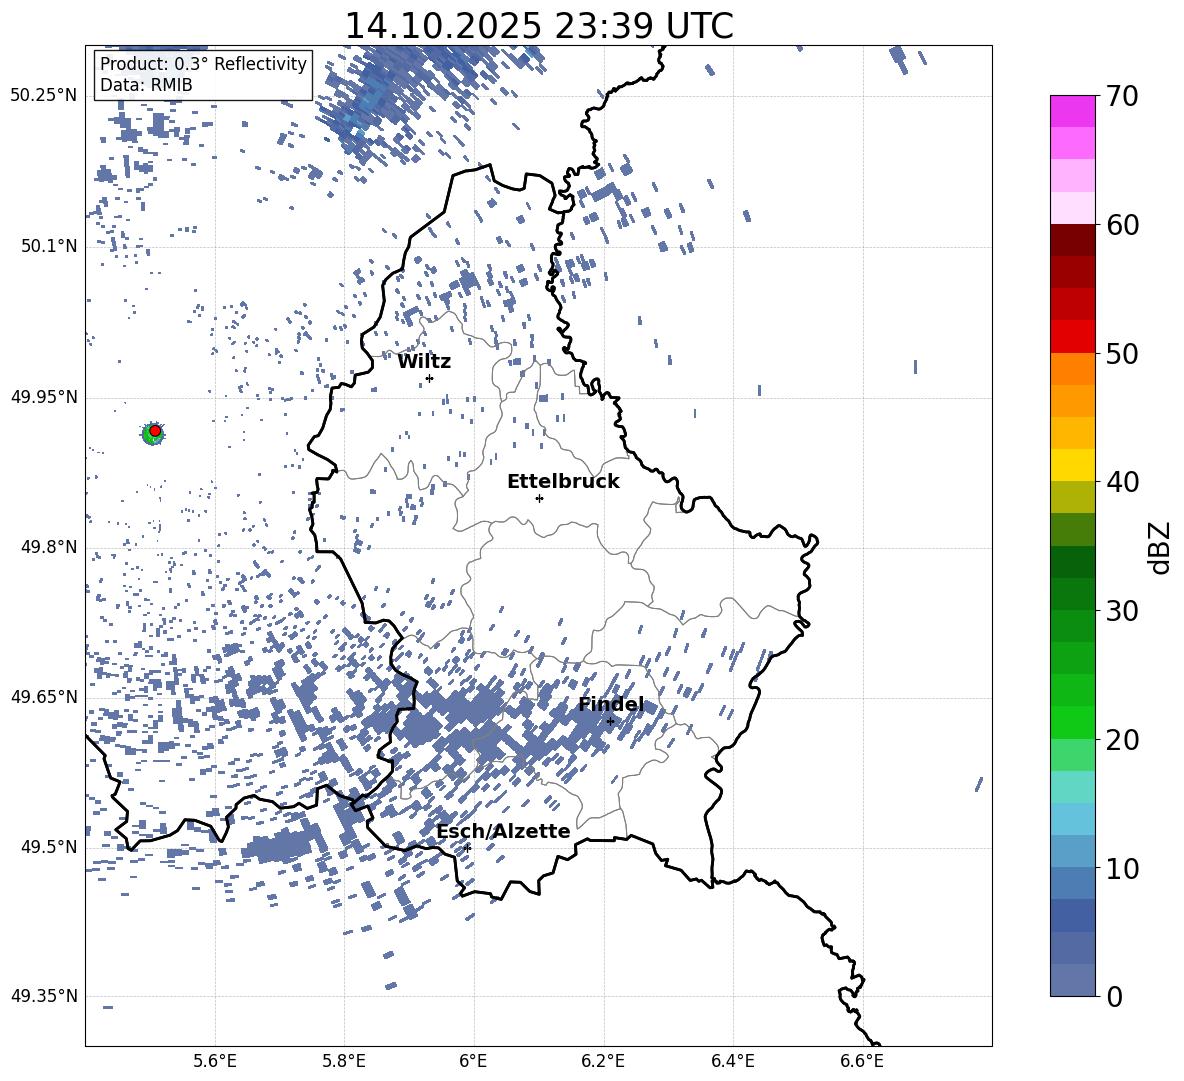This screenshot has width=1184, height=1081.
Task: Click the 5.8°E longitude tick label
Action: (x=344, y=1061)
